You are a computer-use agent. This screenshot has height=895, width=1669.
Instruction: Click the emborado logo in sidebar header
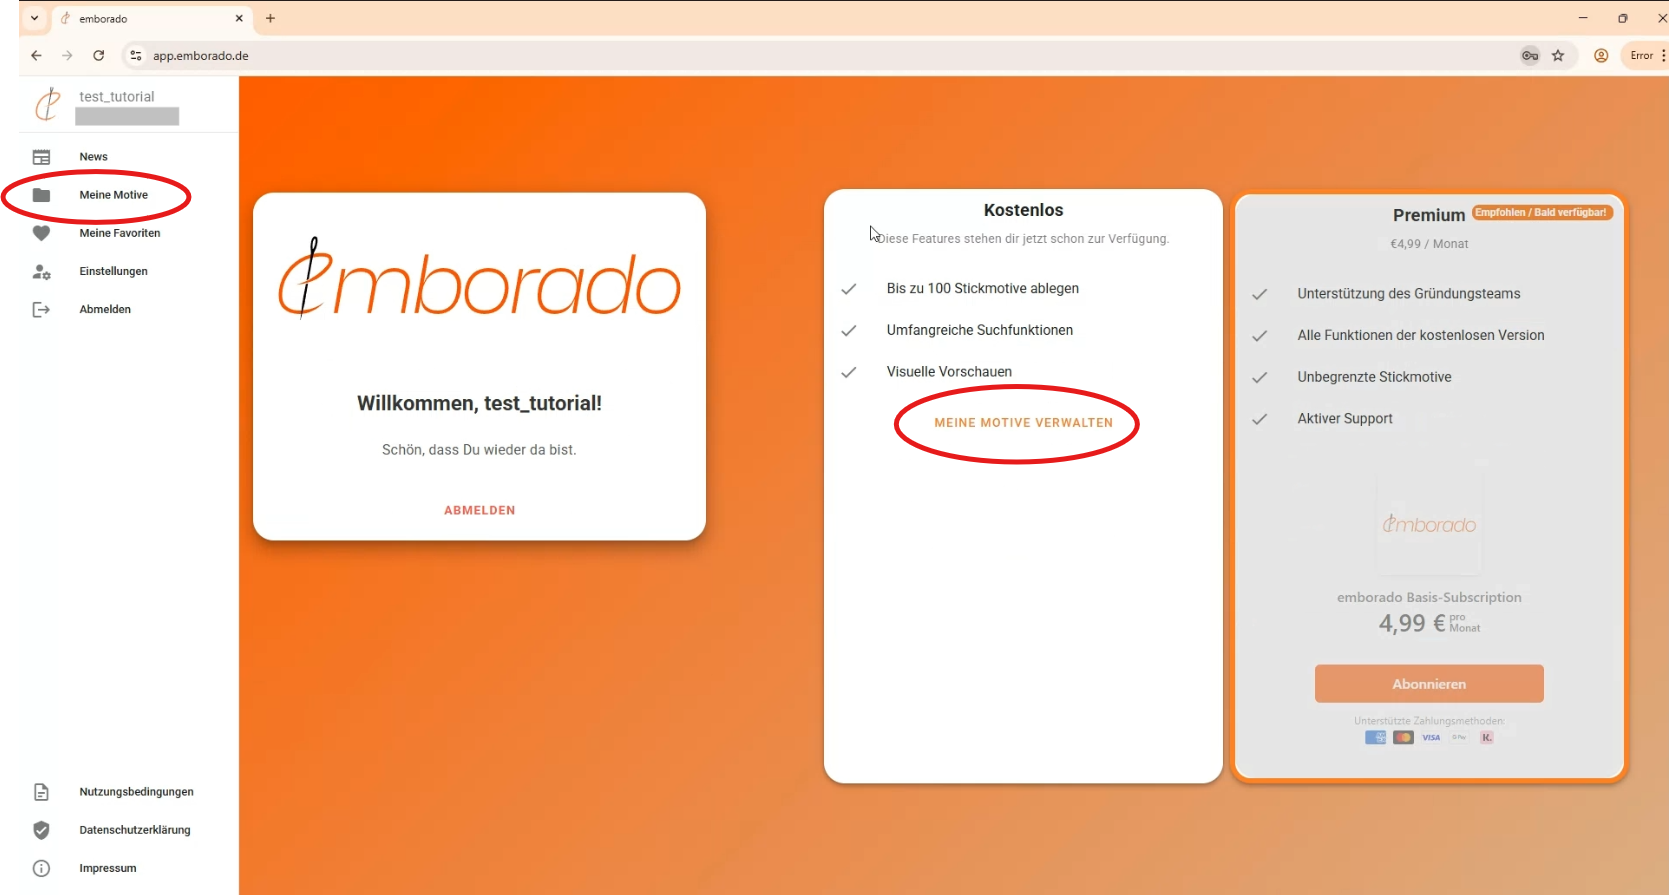48,104
